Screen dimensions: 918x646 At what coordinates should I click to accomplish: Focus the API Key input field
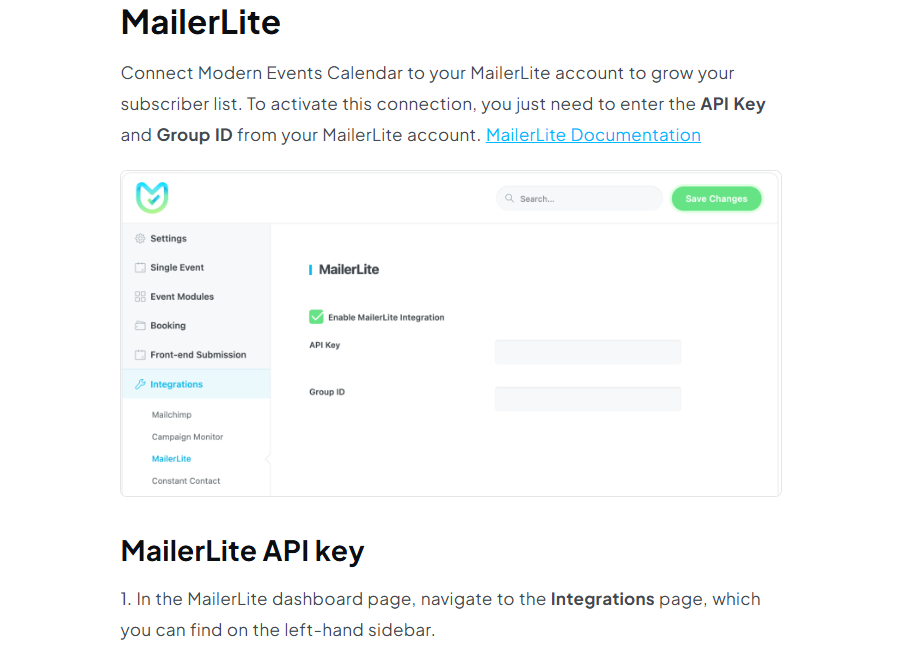tap(588, 352)
